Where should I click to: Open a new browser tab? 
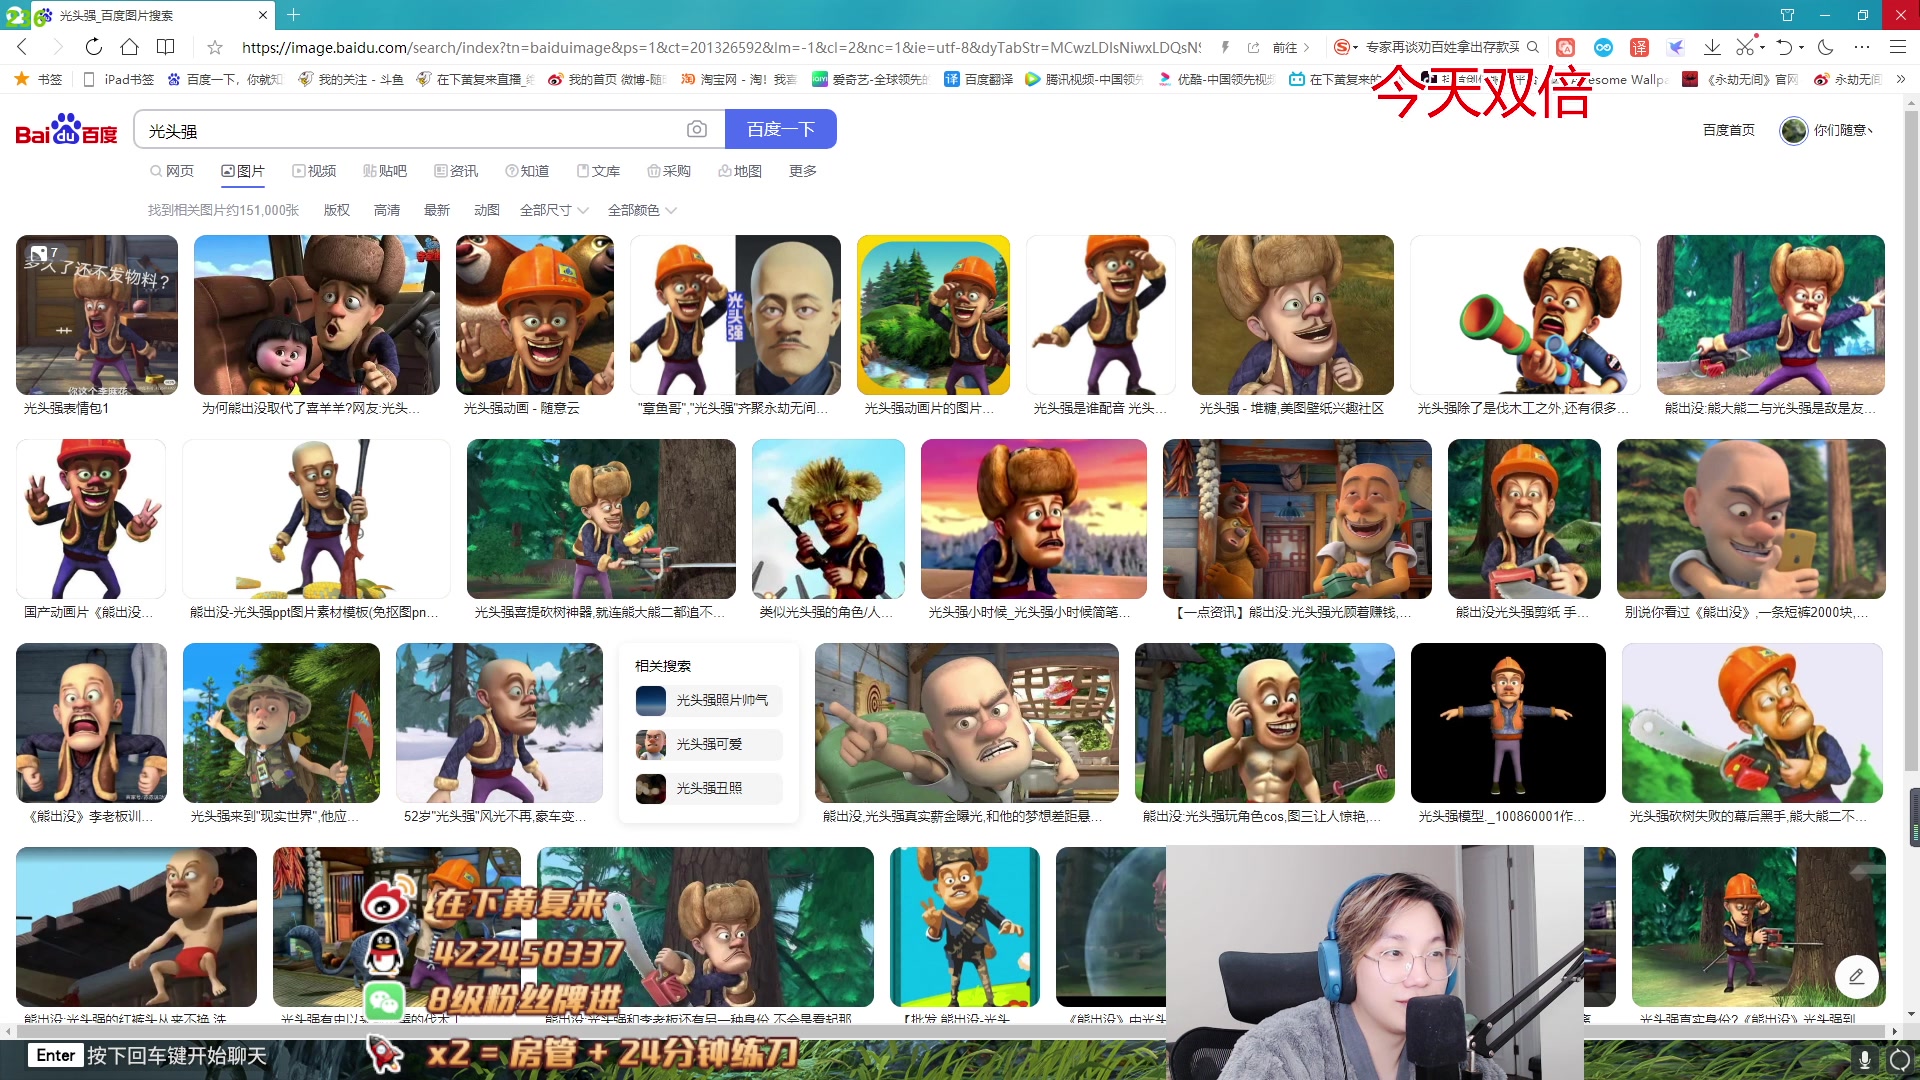293,15
